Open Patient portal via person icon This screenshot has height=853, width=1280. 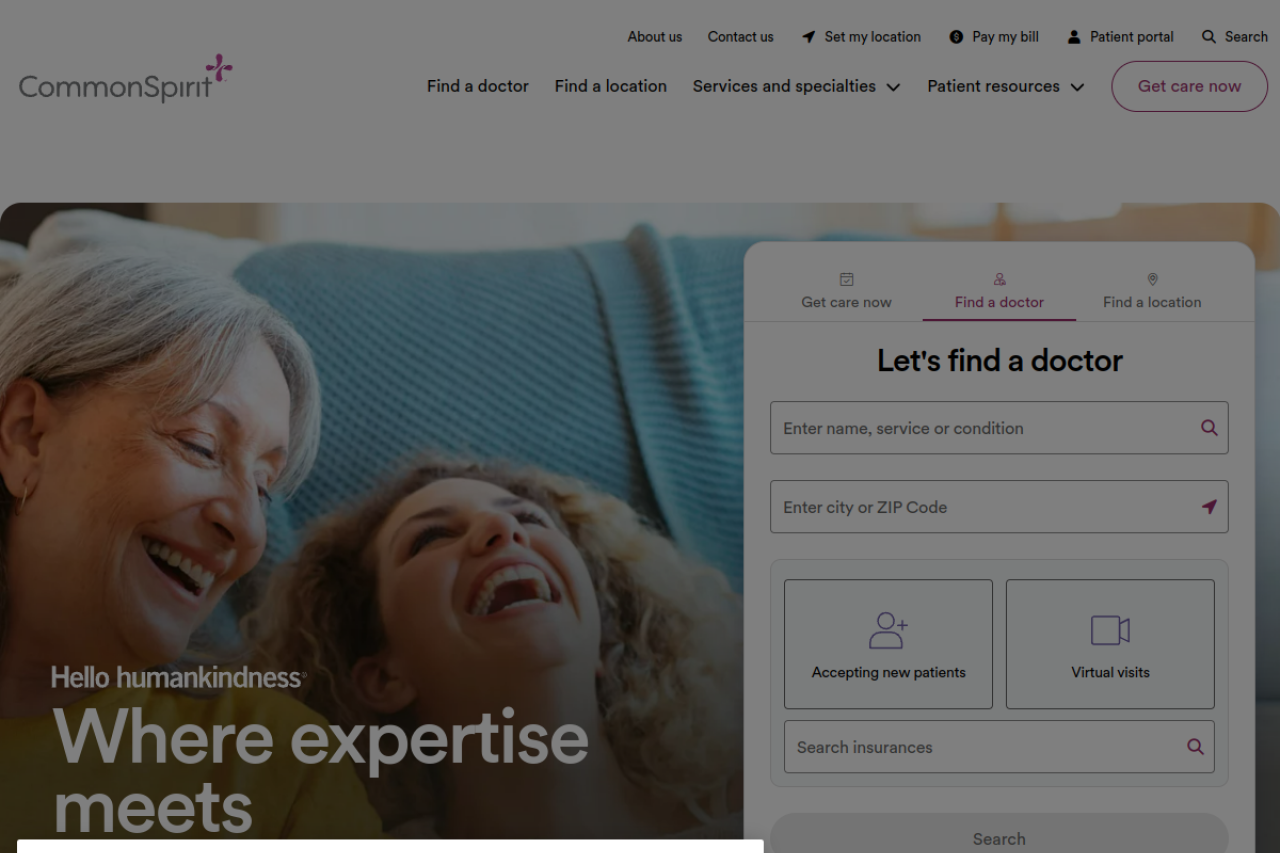coord(1074,37)
